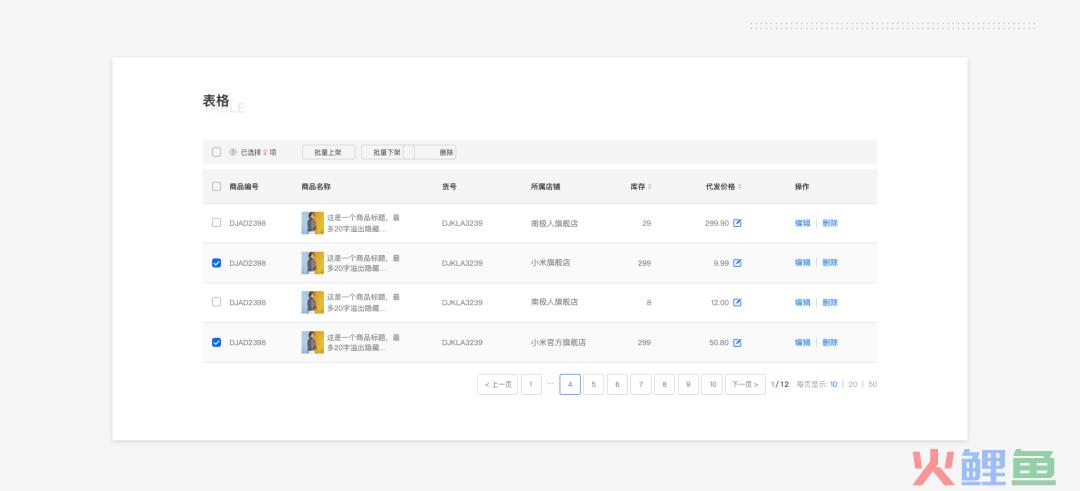Go to next page with 下一页
Image resolution: width=1080 pixels, height=491 pixels.
744,384
